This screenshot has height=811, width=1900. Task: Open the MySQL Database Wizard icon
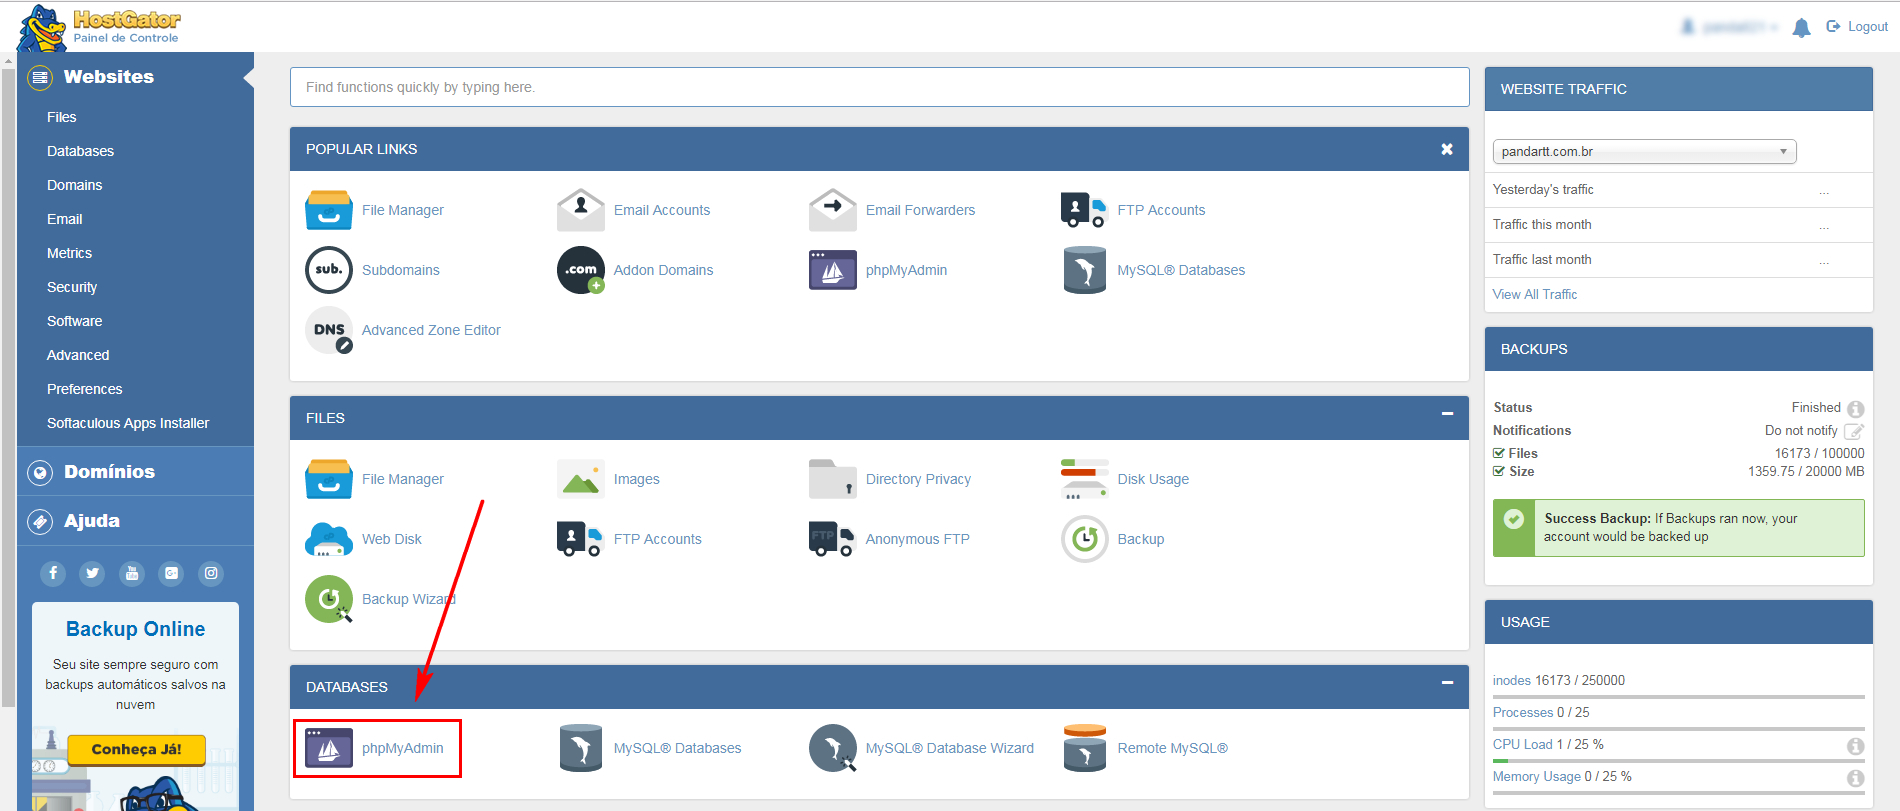pyautogui.click(x=833, y=748)
